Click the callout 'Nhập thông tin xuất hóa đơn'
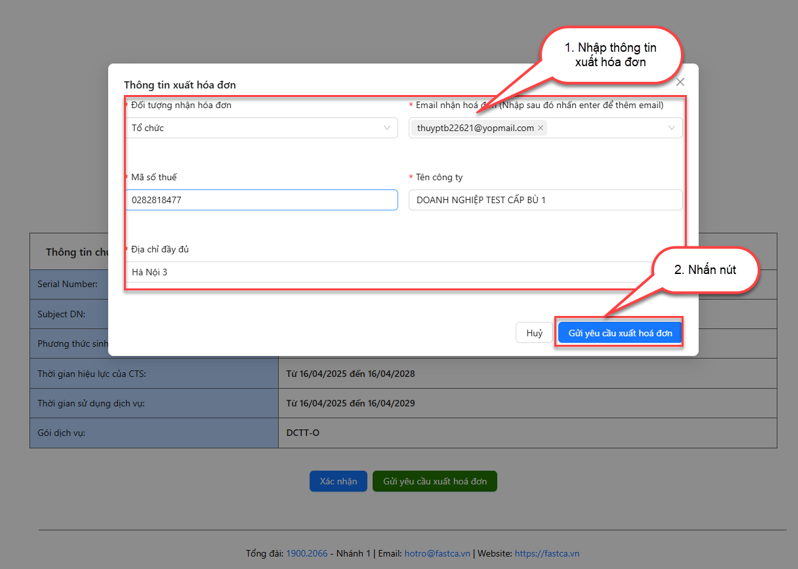This screenshot has height=569, width=798. click(610, 54)
